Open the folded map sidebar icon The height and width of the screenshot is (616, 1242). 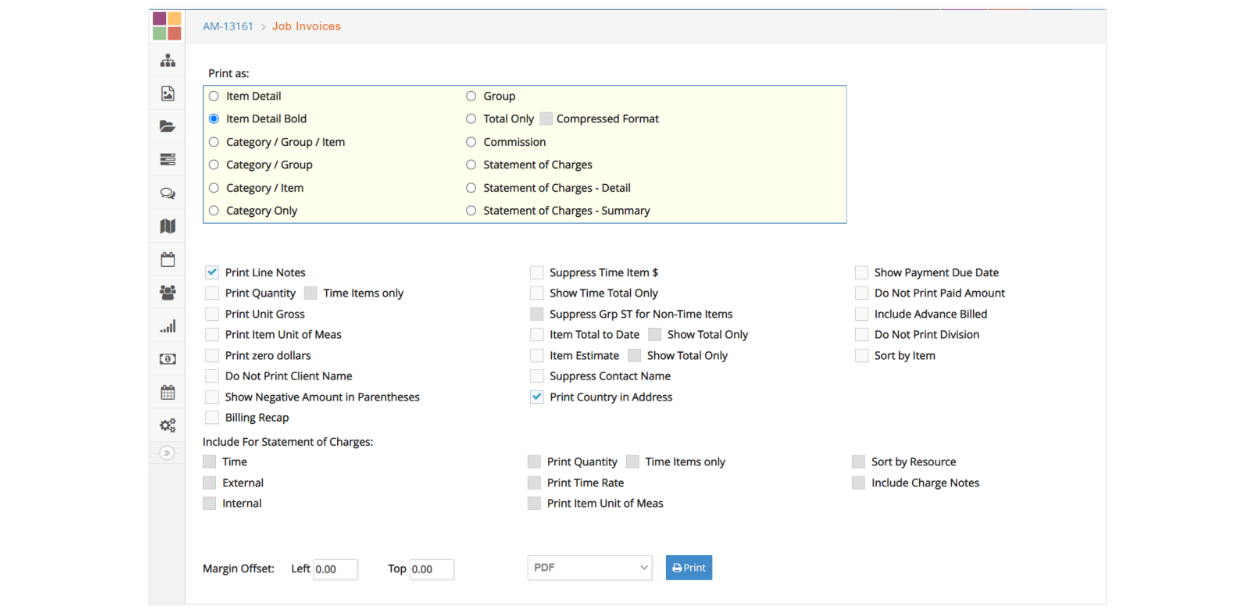coord(167,226)
